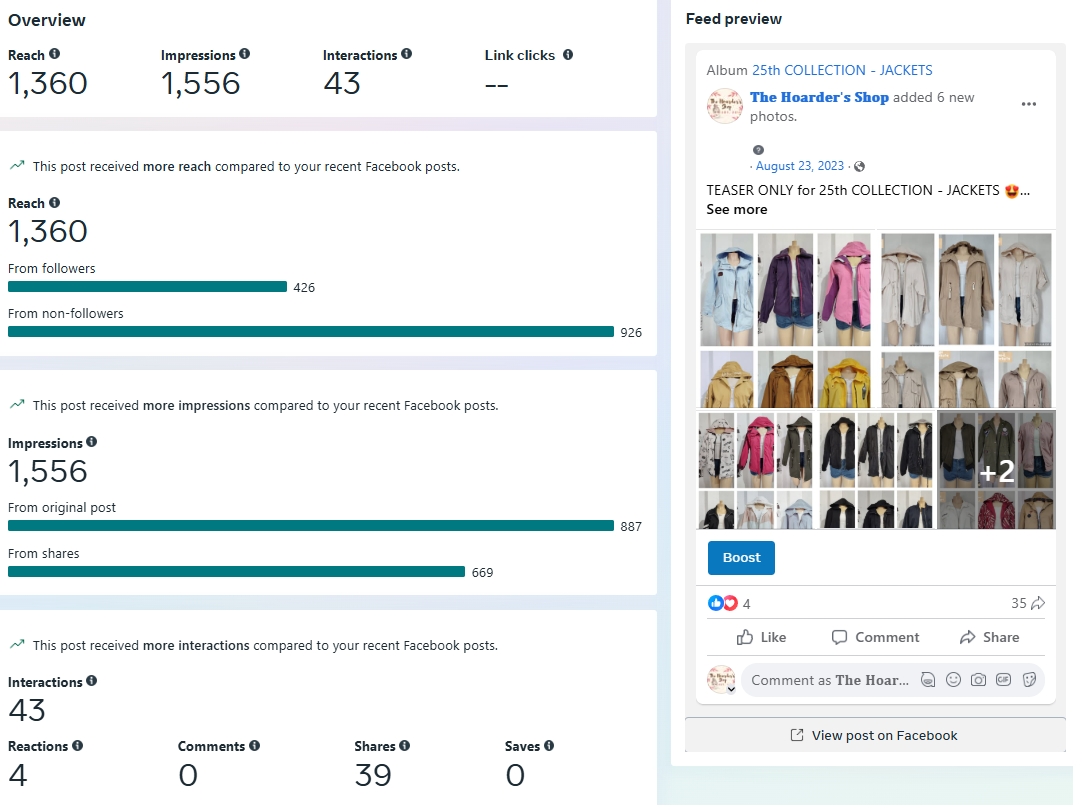
Task: Click the Like button on the post
Action: 761,637
